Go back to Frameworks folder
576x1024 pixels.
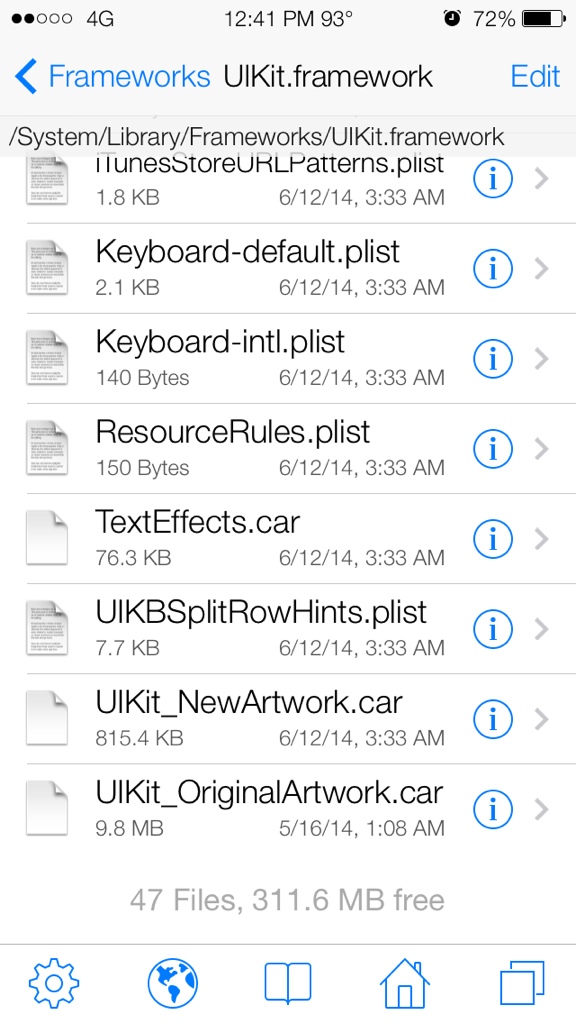(x=112, y=76)
